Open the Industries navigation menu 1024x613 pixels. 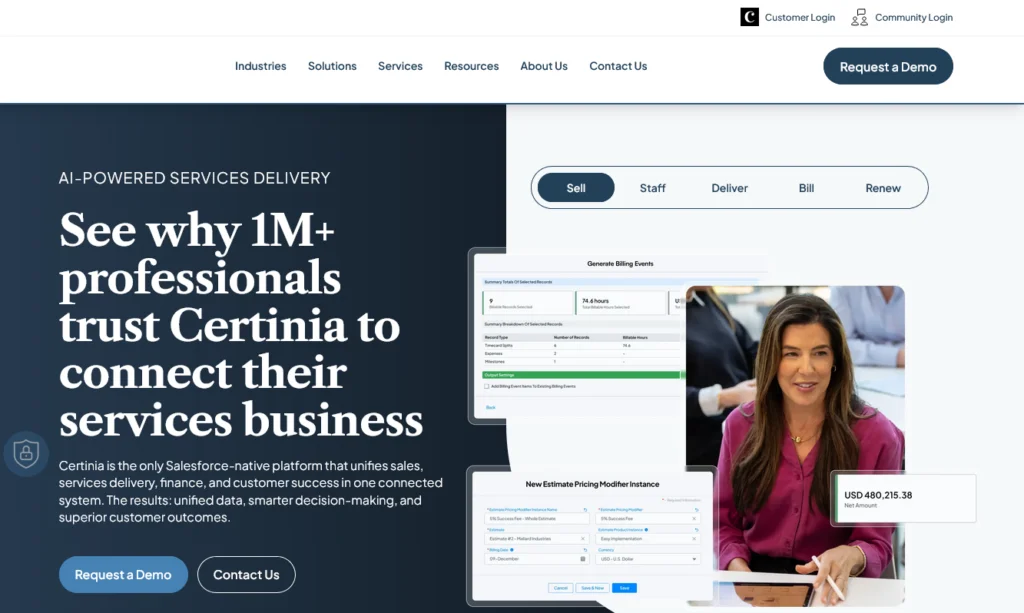click(261, 66)
